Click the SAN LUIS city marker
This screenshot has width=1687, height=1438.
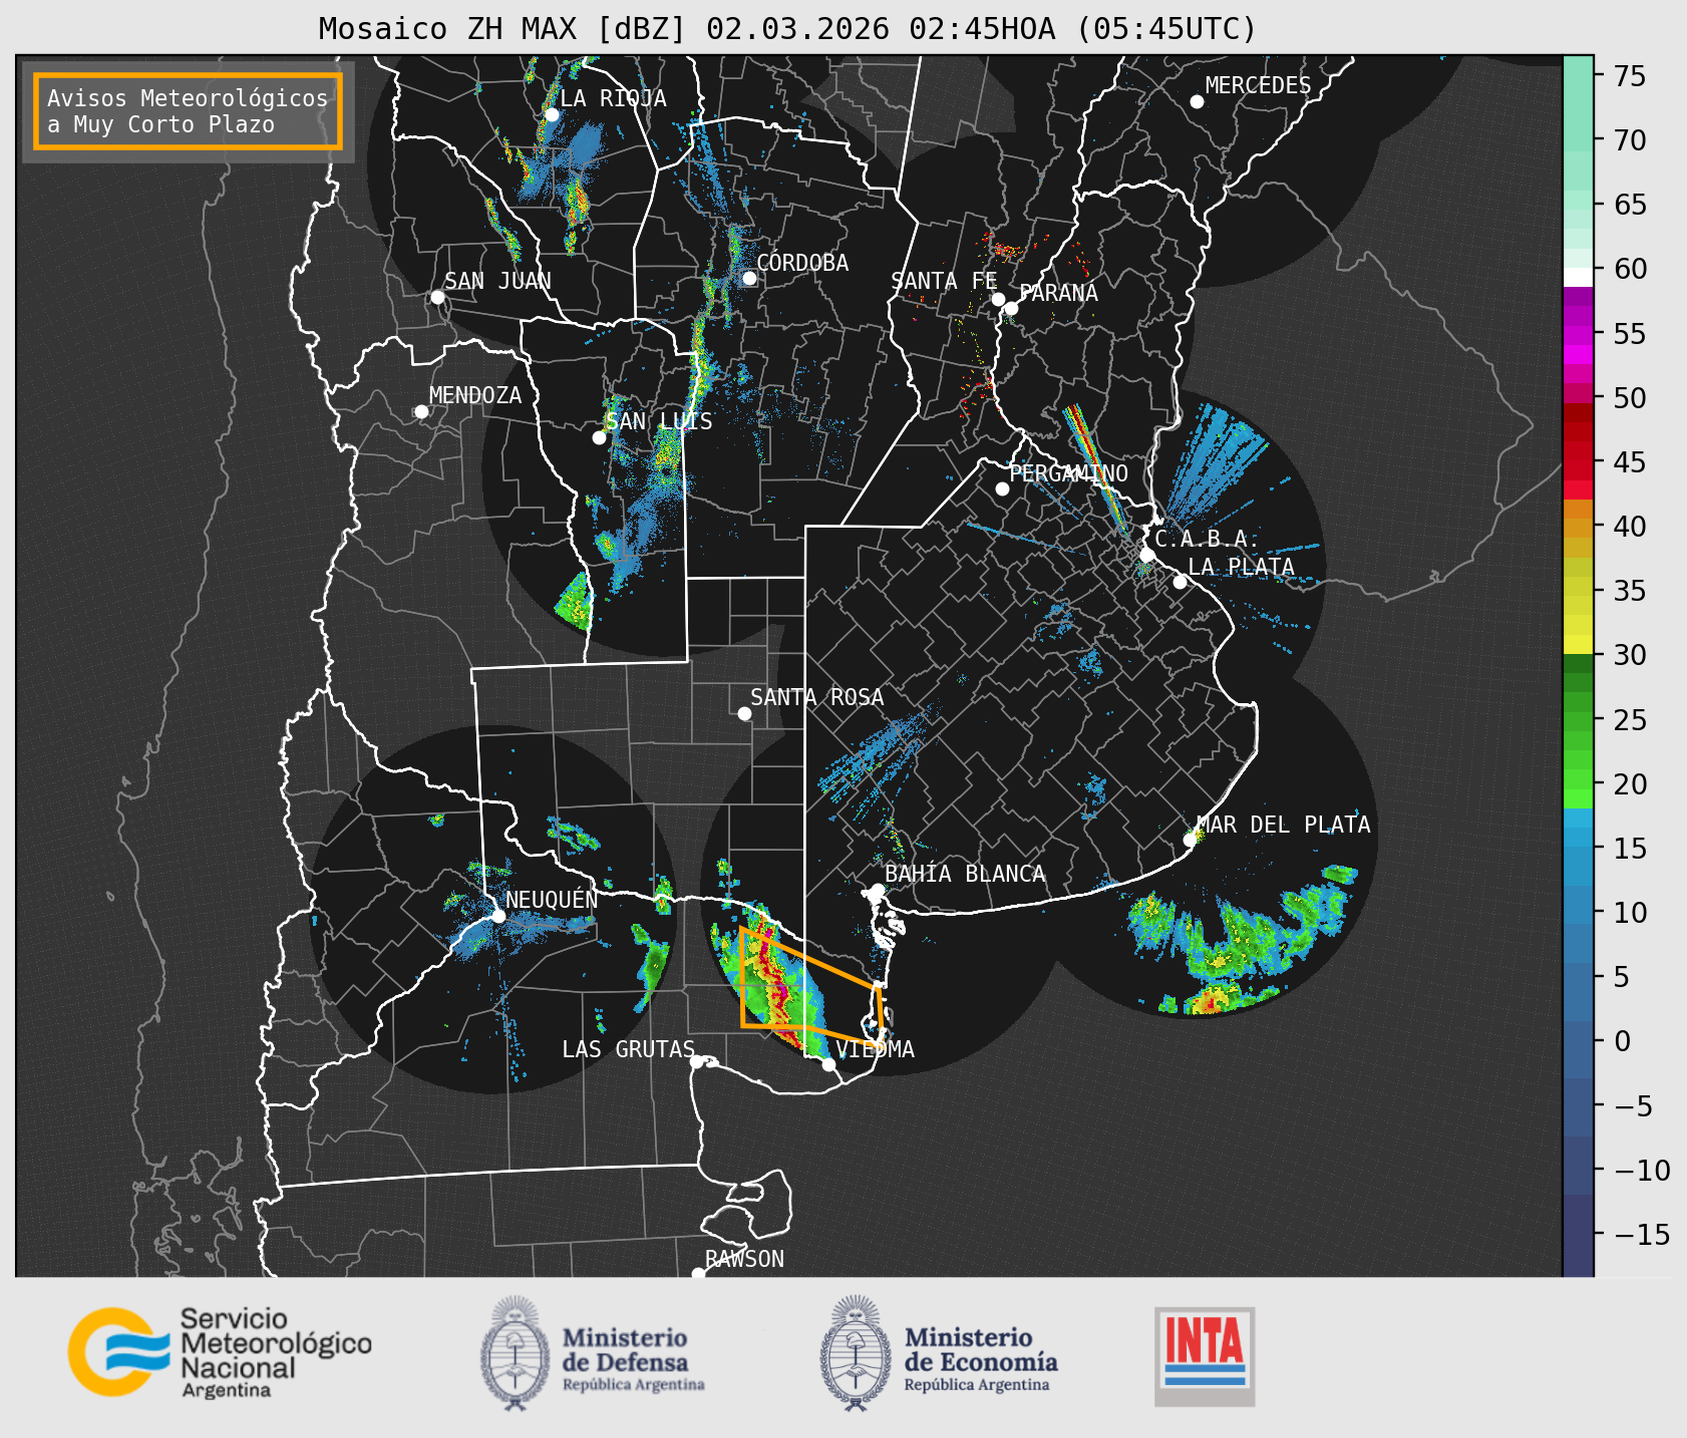point(599,438)
